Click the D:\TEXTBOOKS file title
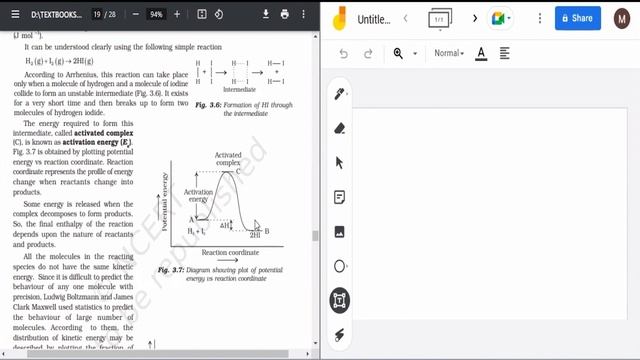Image resolution: width=640 pixels, height=360 pixels. coord(56,15)
